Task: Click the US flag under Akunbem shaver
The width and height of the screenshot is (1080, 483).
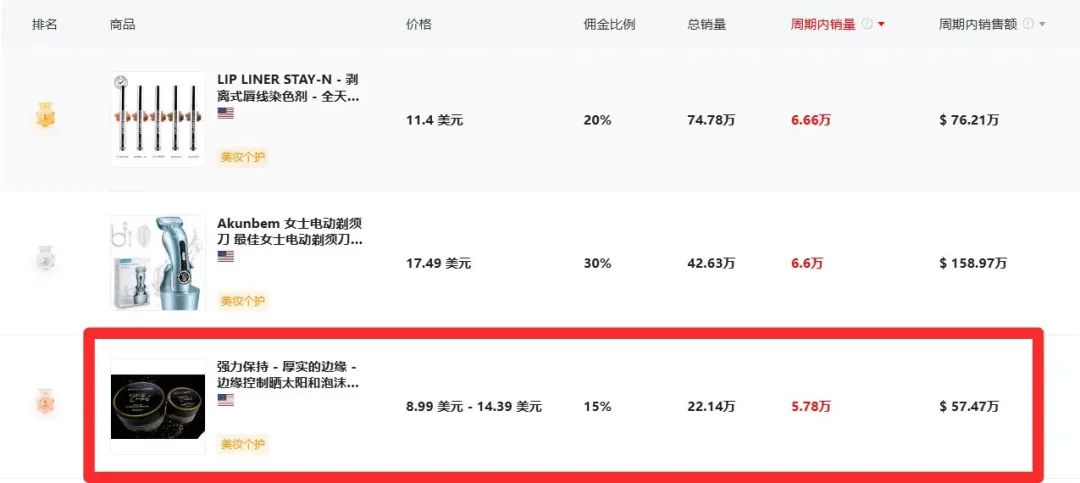Action: pos(225,256)
